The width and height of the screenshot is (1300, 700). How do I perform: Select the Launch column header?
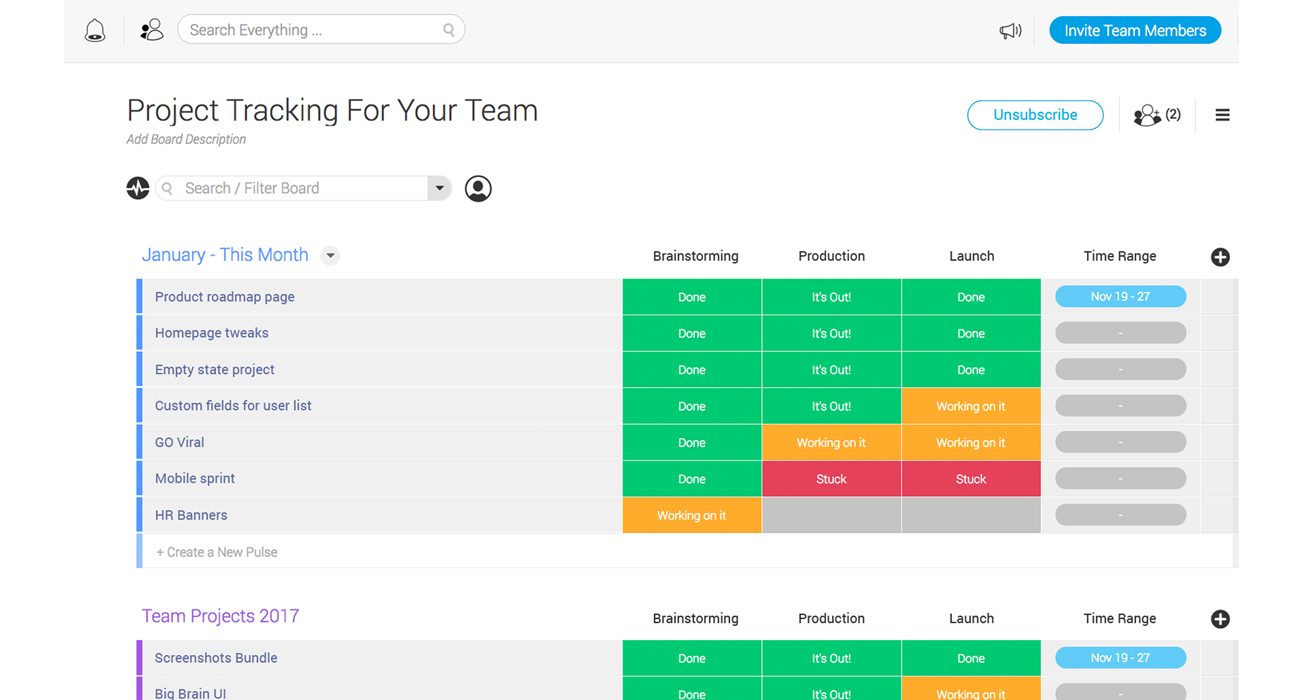(x=971, y=255)
